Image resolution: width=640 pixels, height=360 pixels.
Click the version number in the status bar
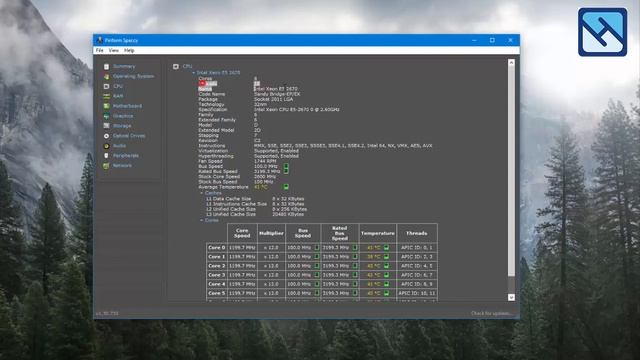[x=107, y=313]
